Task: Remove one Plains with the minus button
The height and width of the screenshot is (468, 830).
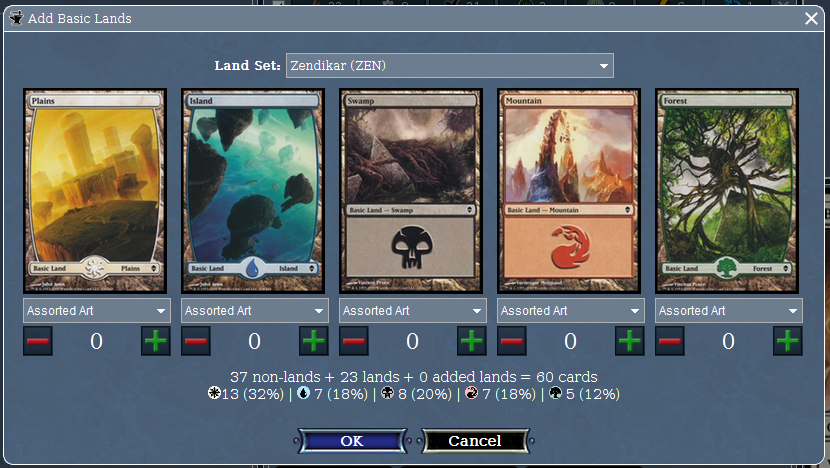Action: pyautogui.click(x=38, y=341)
